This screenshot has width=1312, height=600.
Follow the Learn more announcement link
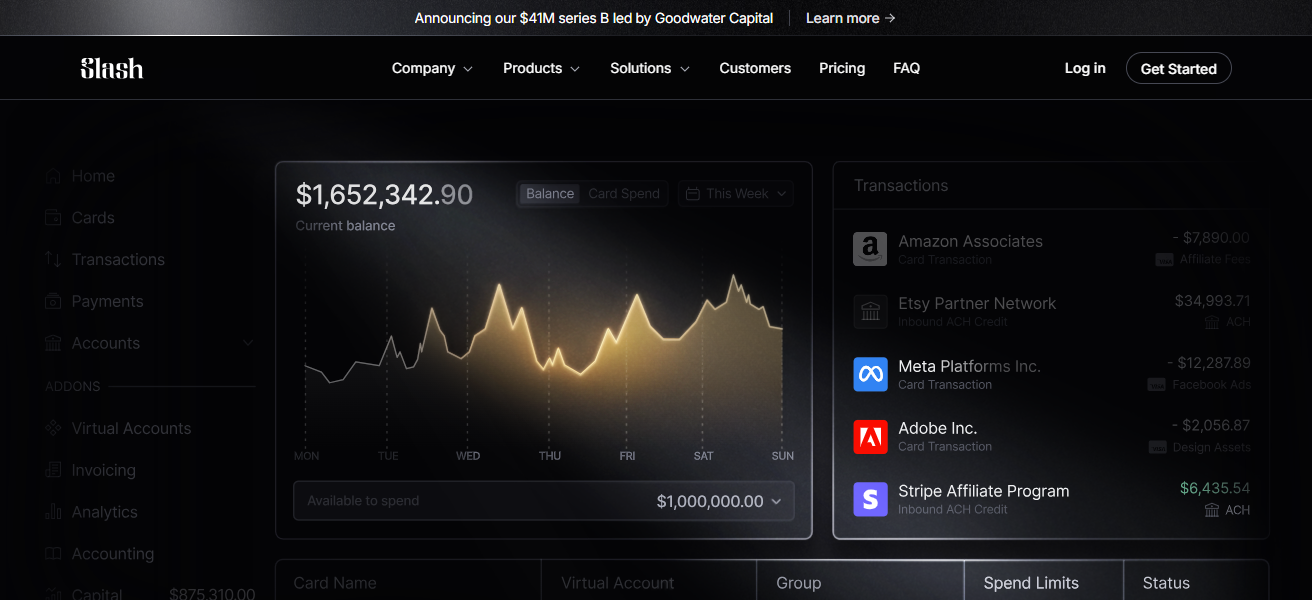(850, 18)
